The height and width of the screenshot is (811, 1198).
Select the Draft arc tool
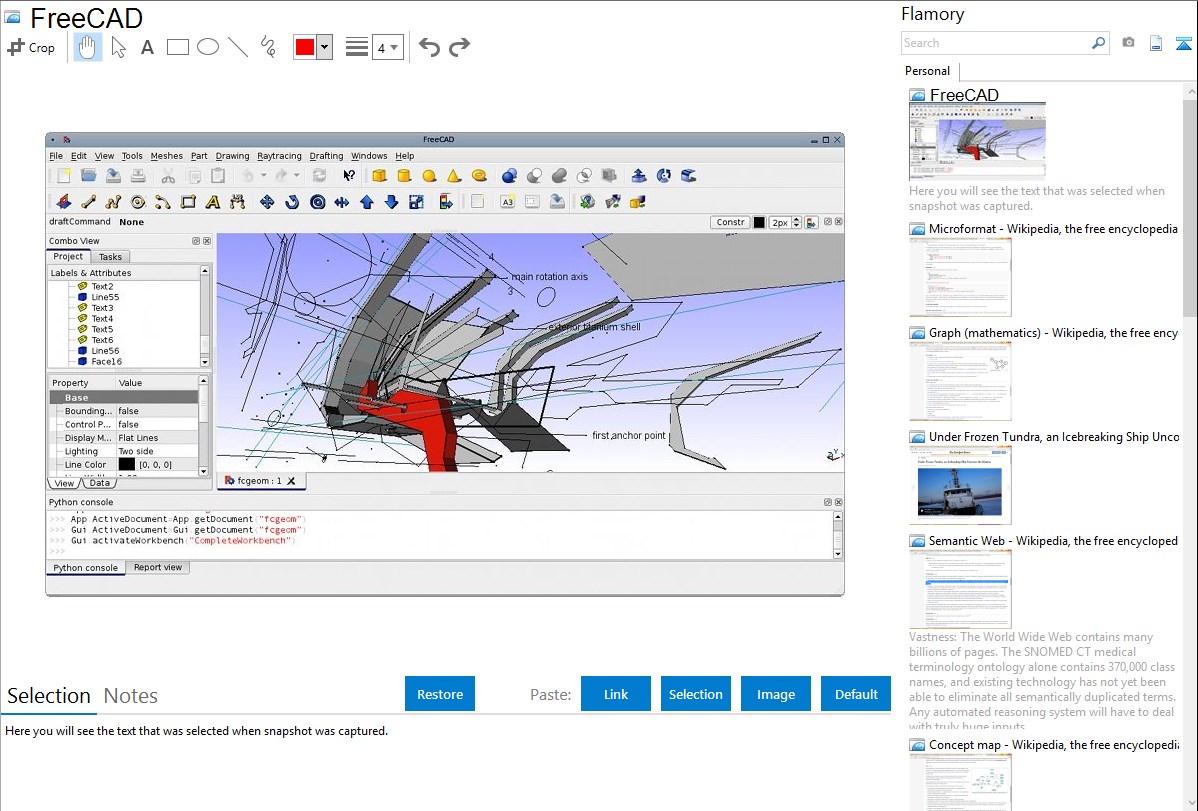tap(163, 202)
